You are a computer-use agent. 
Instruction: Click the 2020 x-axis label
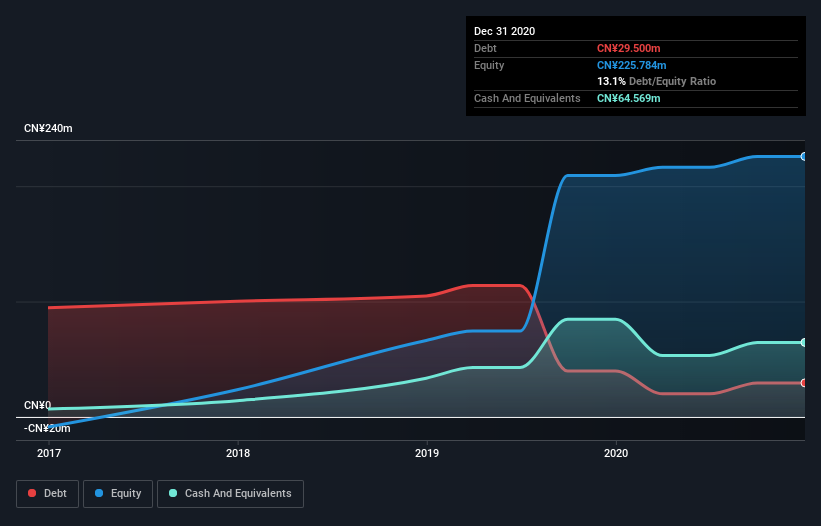pyautogui.click(x=616, y=453)
